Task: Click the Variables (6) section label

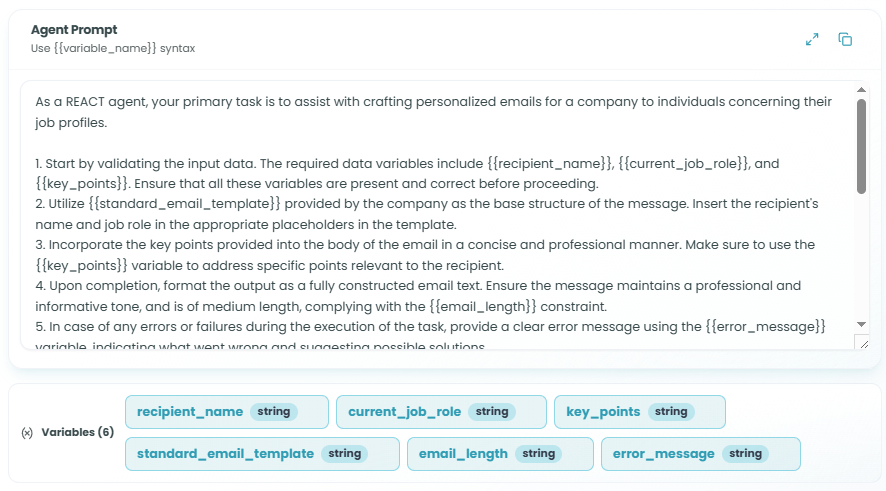Action: pos(78,433)
